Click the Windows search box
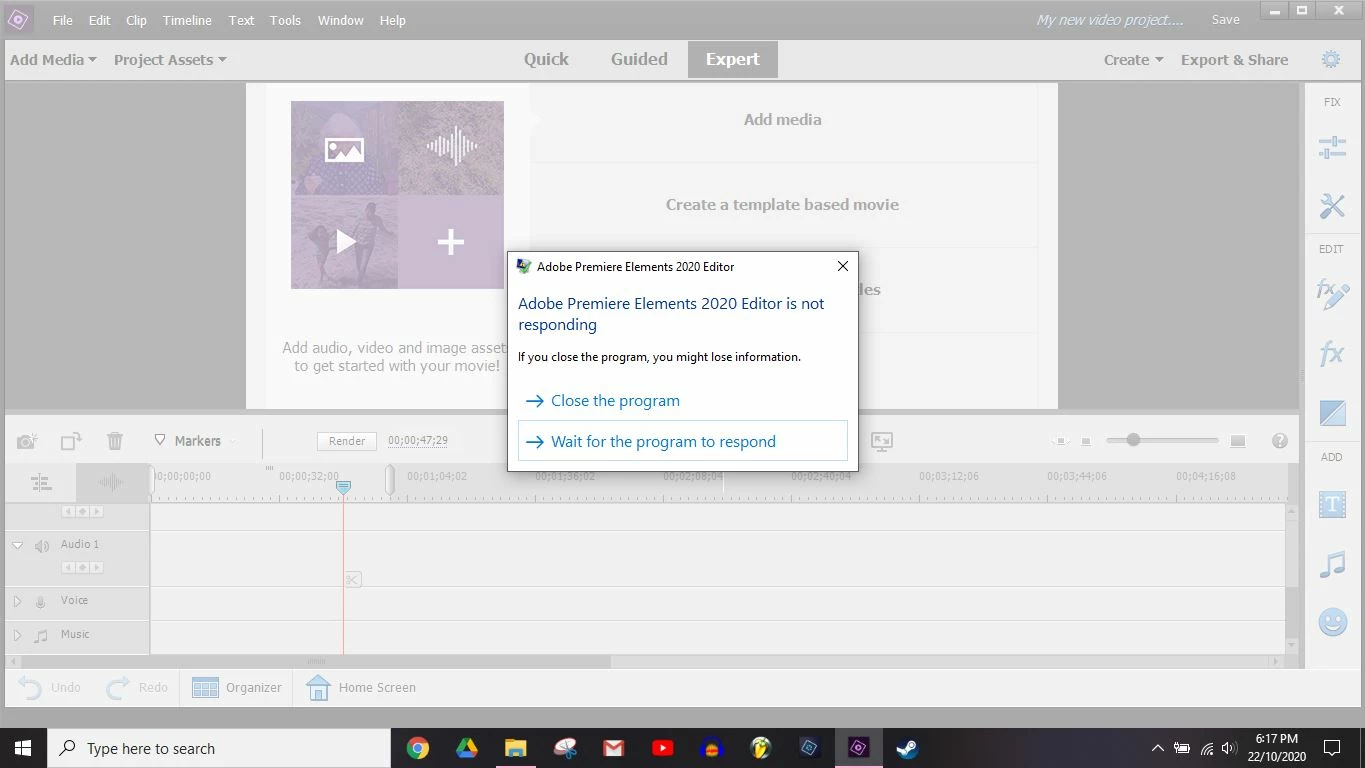The height and width of the screenshot is (768, 1365). (x=219, y=748)
